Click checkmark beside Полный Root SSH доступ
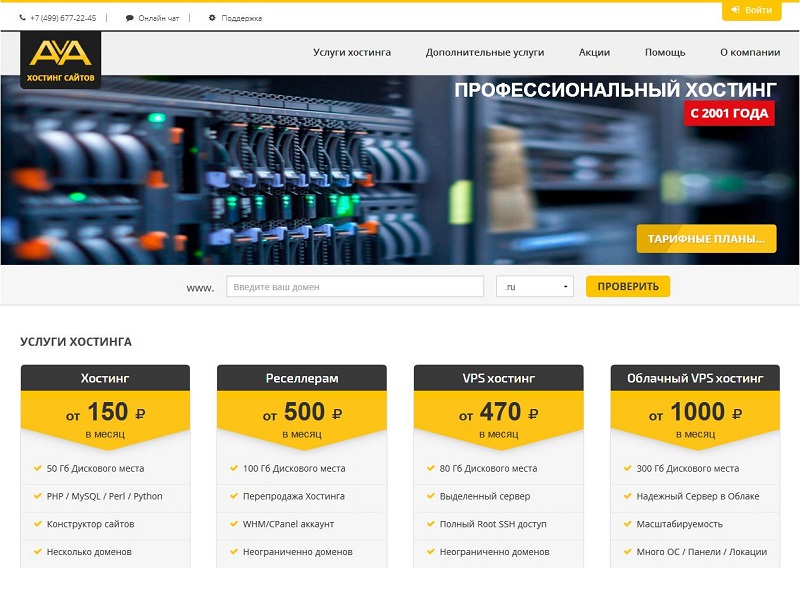Viewport: 800px width, 593px height. point(431,524)
